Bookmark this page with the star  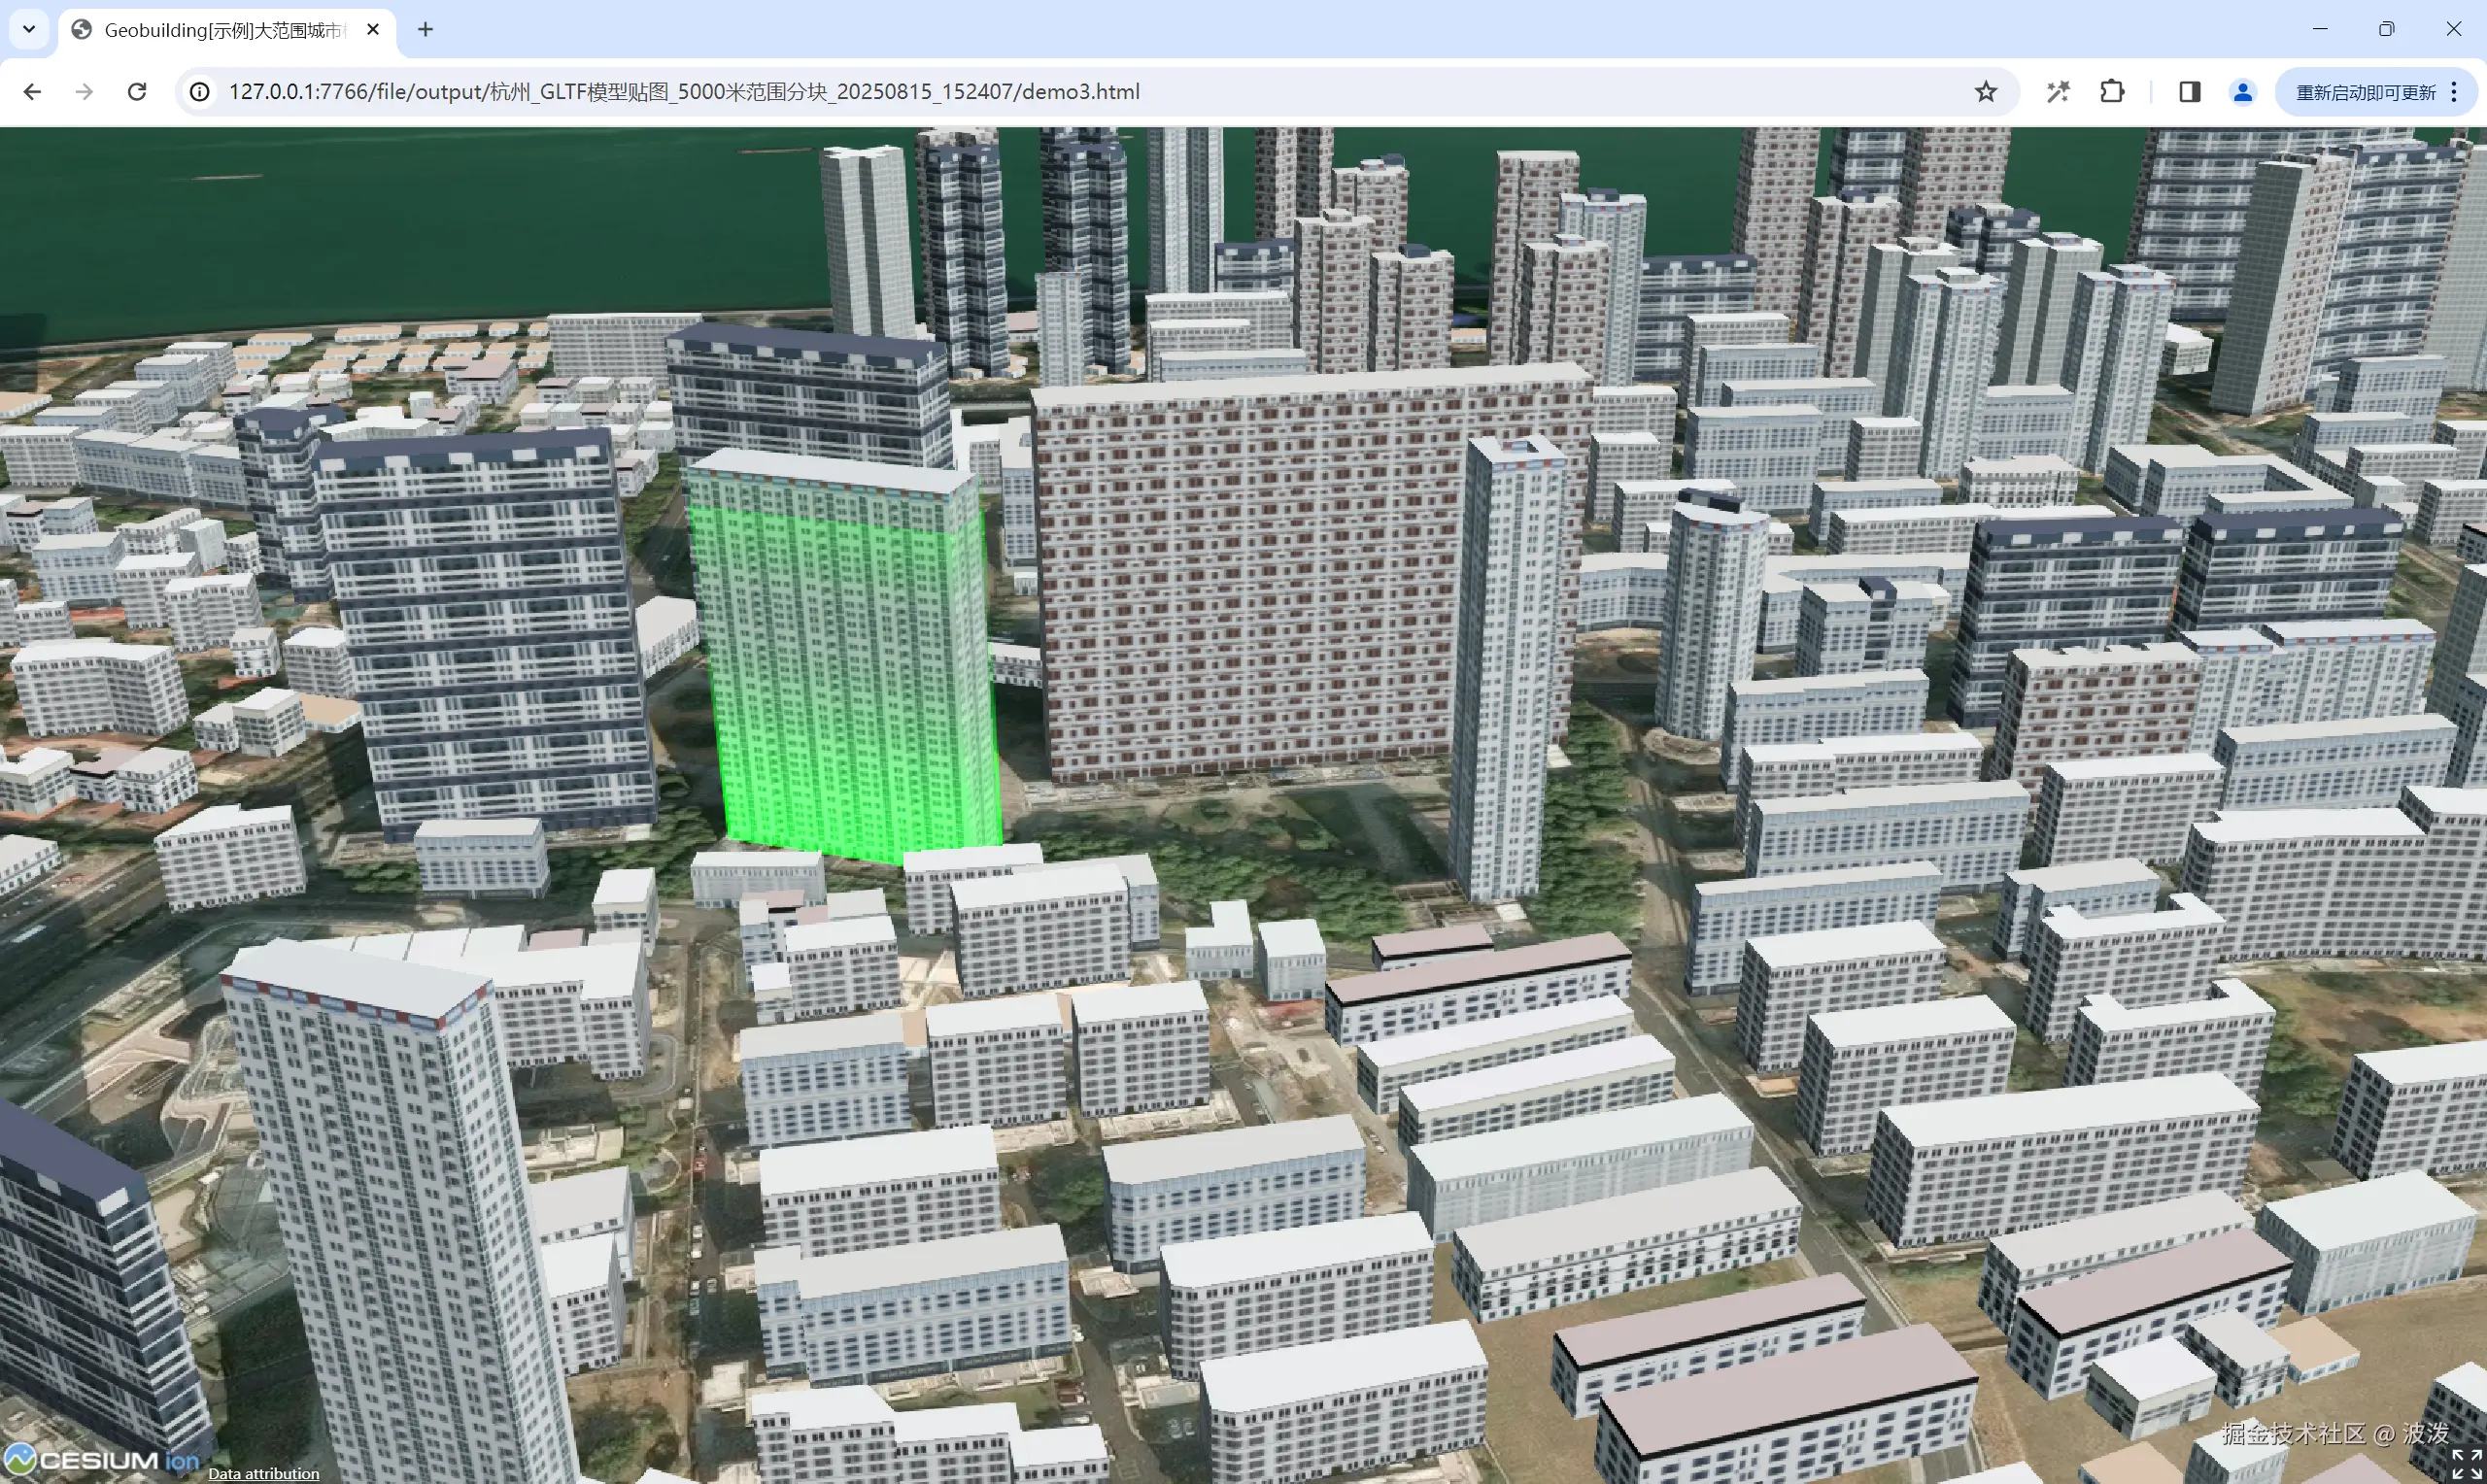[x=1985, y=92]
